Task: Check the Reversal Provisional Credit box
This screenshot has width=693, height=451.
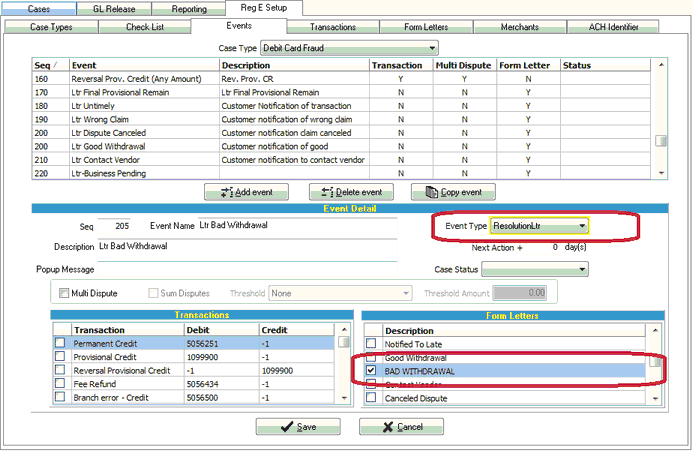Action: click(60, 370)
